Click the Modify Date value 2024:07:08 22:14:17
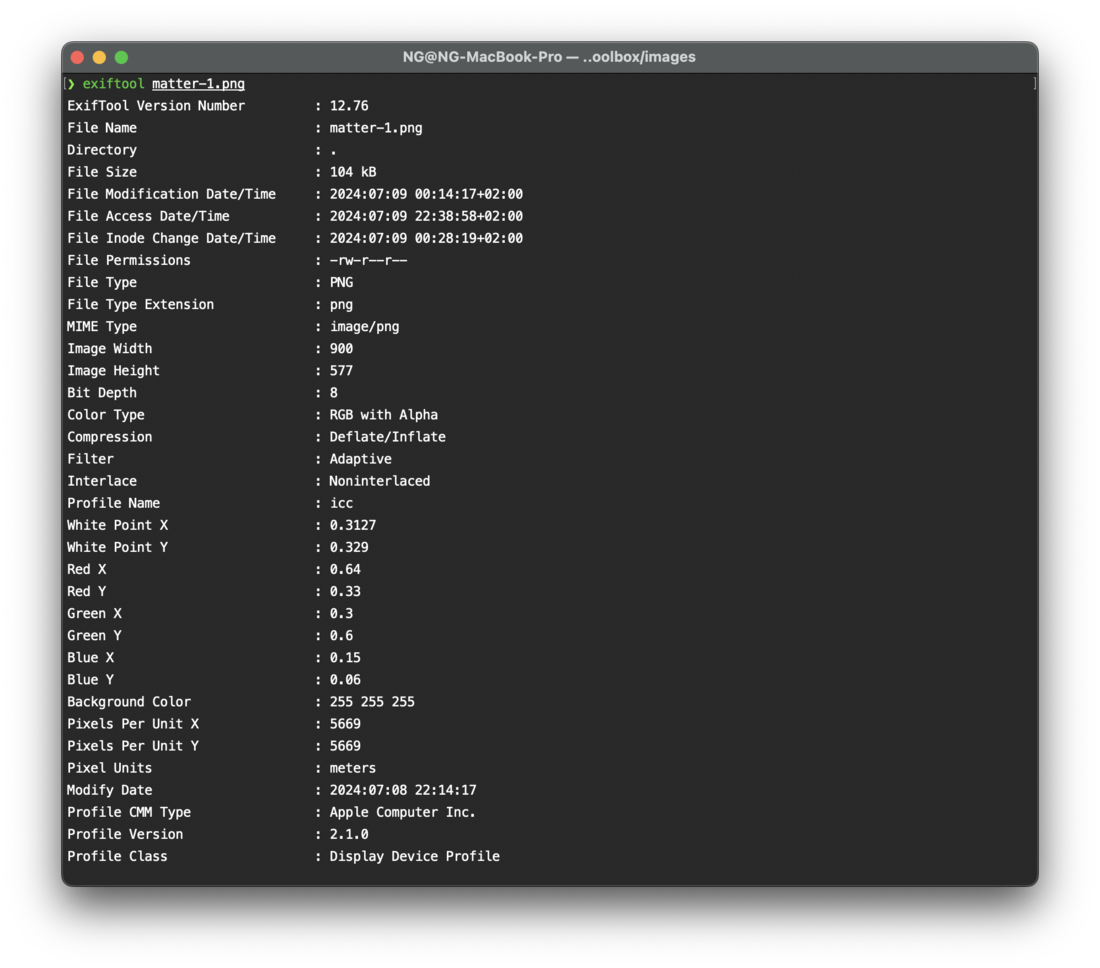 click(x=403, y=791)
